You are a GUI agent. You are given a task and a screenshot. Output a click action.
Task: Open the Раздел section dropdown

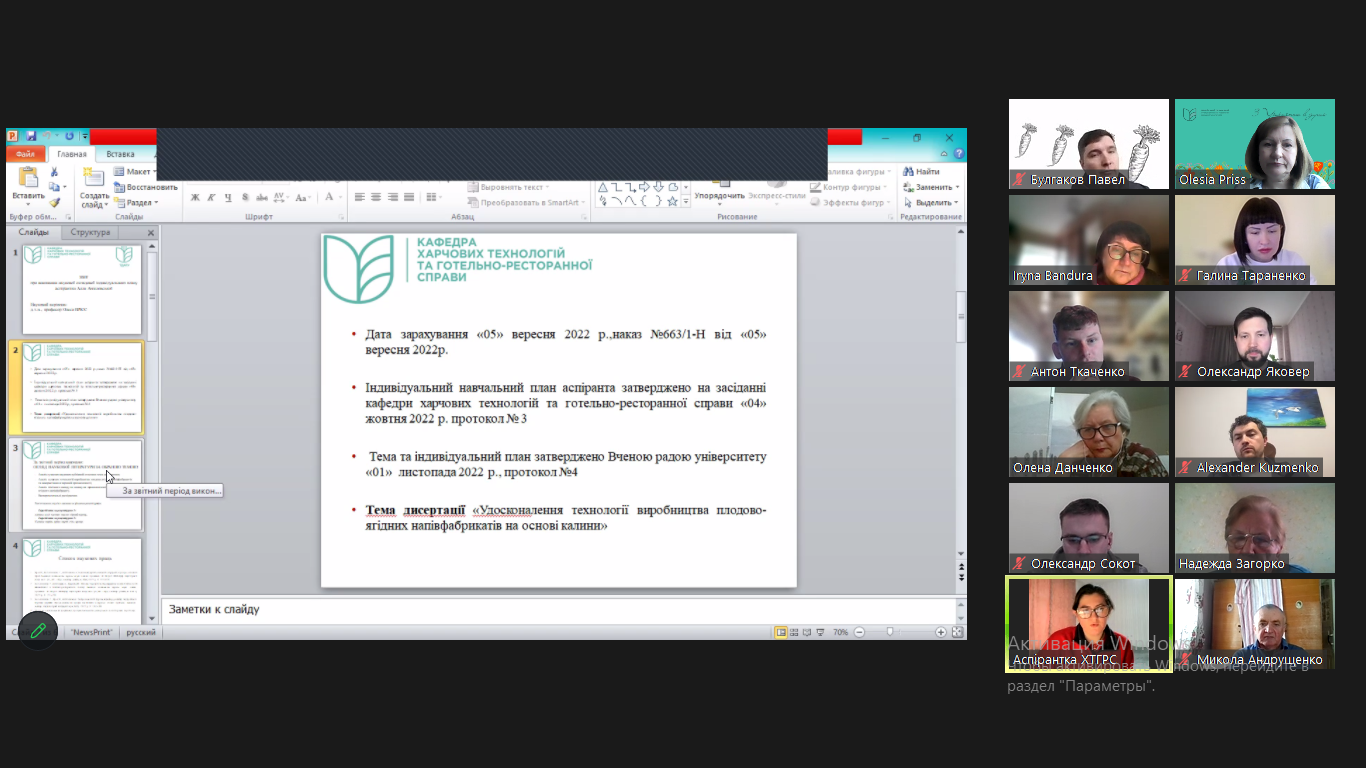coord(136,202)
